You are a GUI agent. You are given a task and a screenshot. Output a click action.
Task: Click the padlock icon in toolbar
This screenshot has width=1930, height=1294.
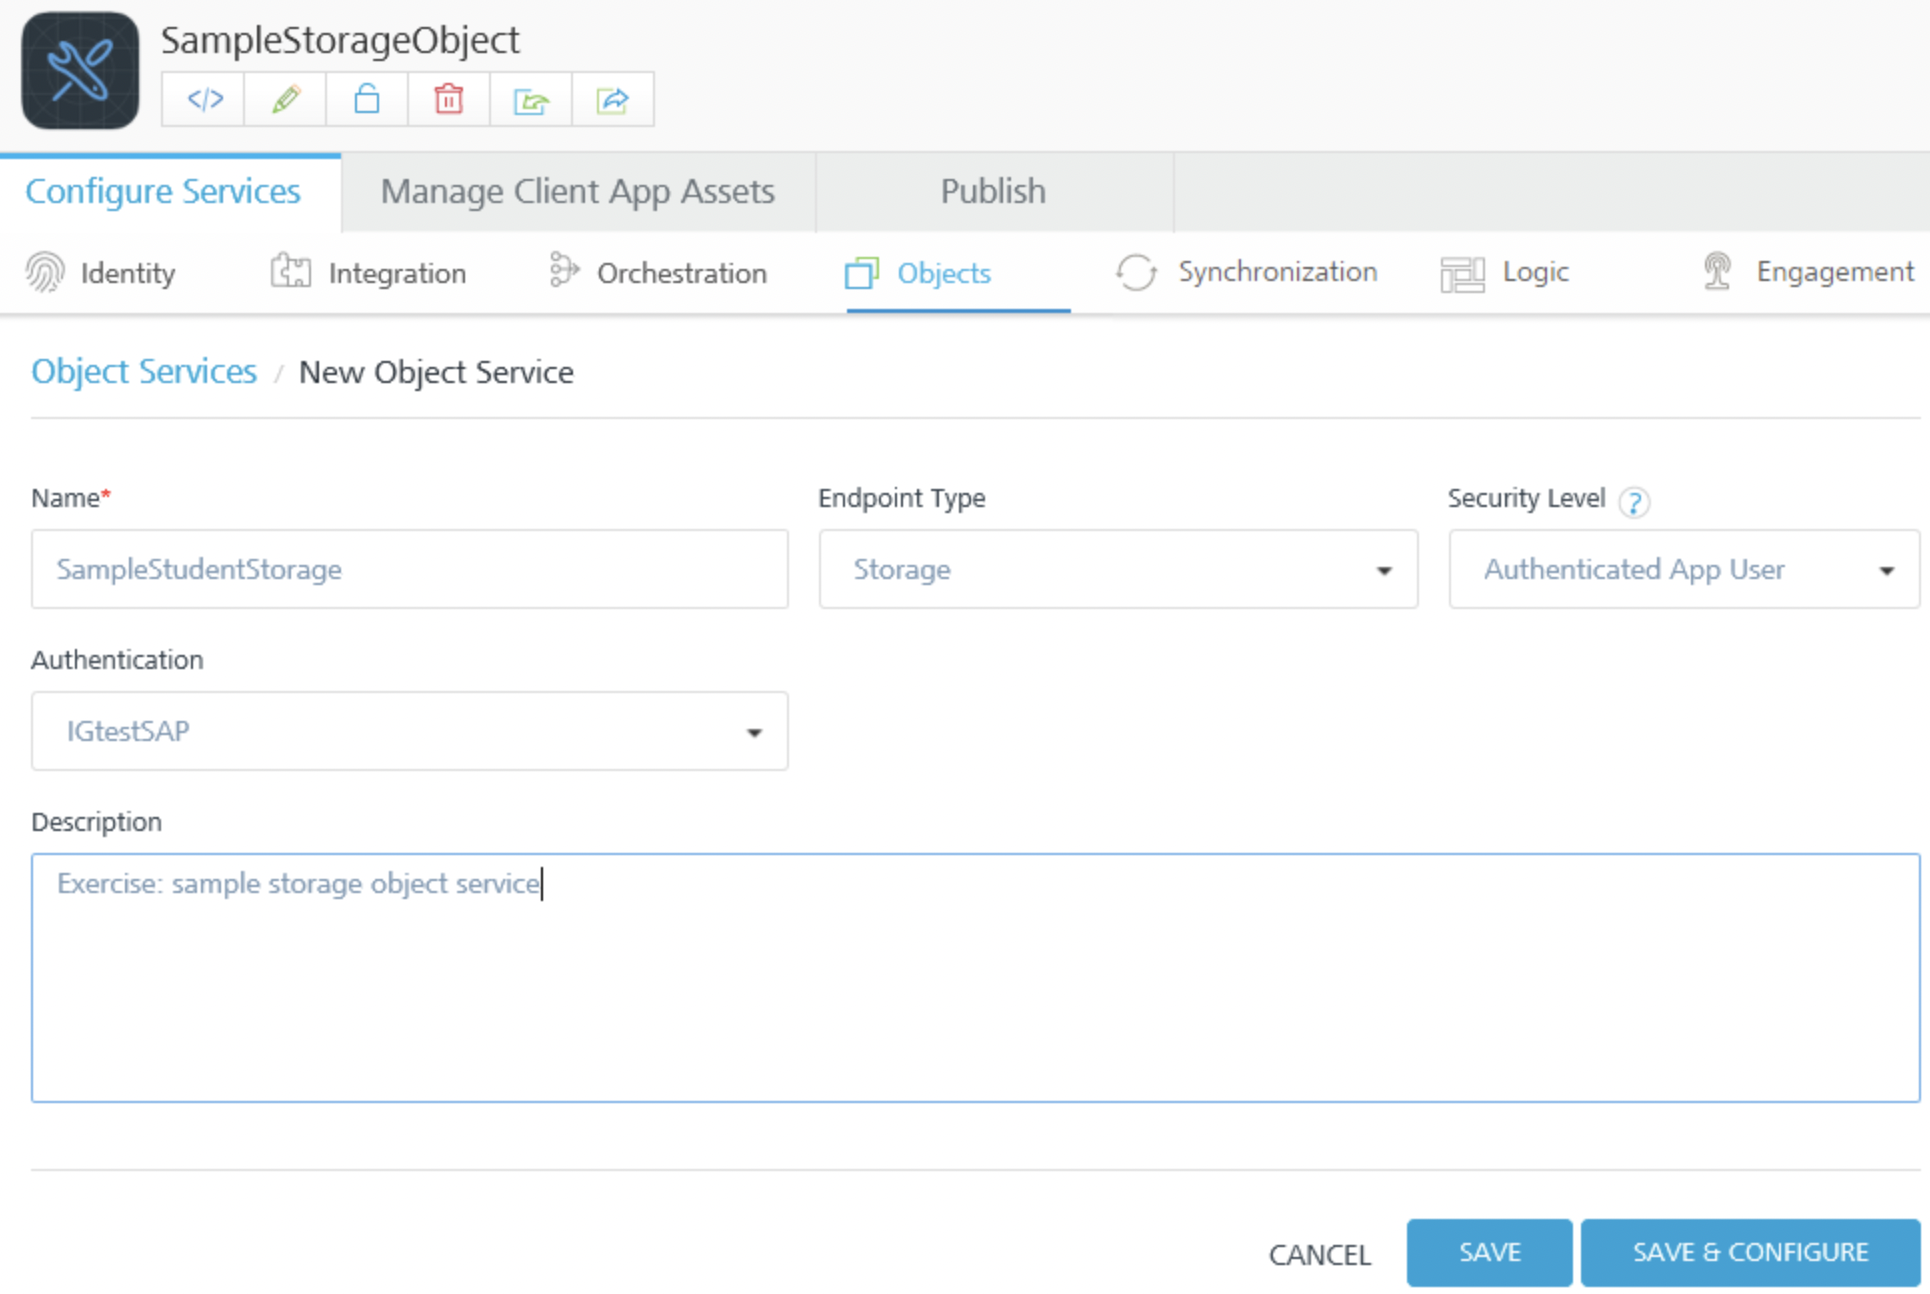pos(367,99)
